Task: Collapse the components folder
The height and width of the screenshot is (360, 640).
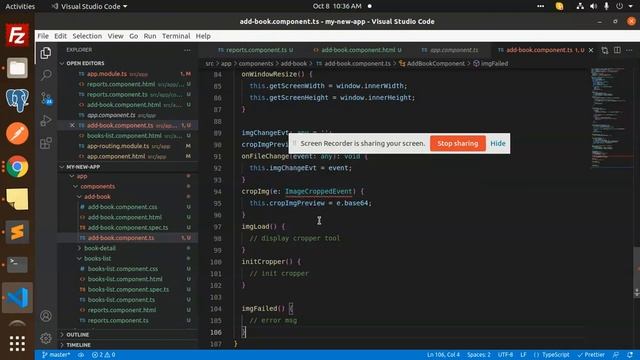Action: tap(97, 187)
